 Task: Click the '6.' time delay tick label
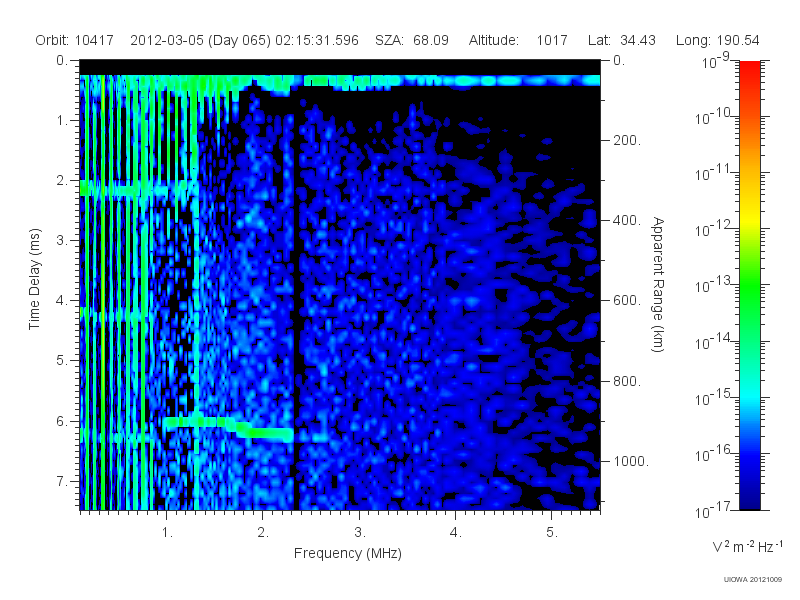point(61,421)
